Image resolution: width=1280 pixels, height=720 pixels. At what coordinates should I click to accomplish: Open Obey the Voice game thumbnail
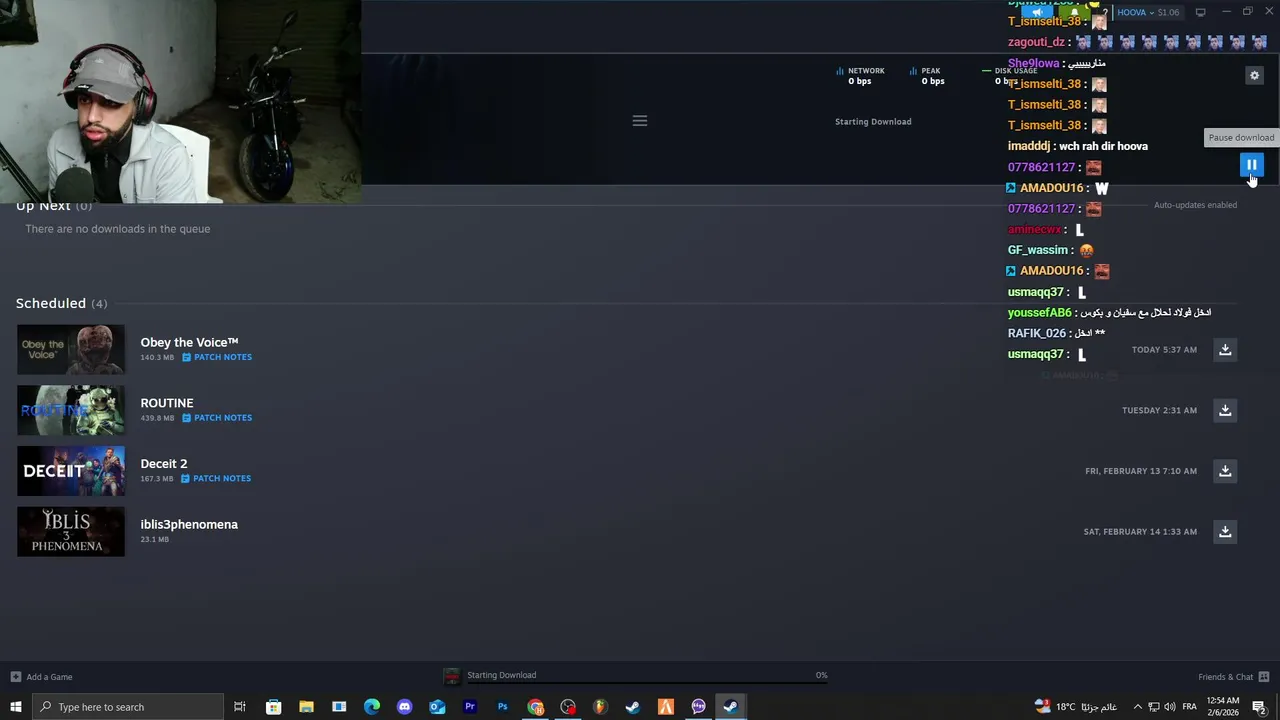[71, 350]
